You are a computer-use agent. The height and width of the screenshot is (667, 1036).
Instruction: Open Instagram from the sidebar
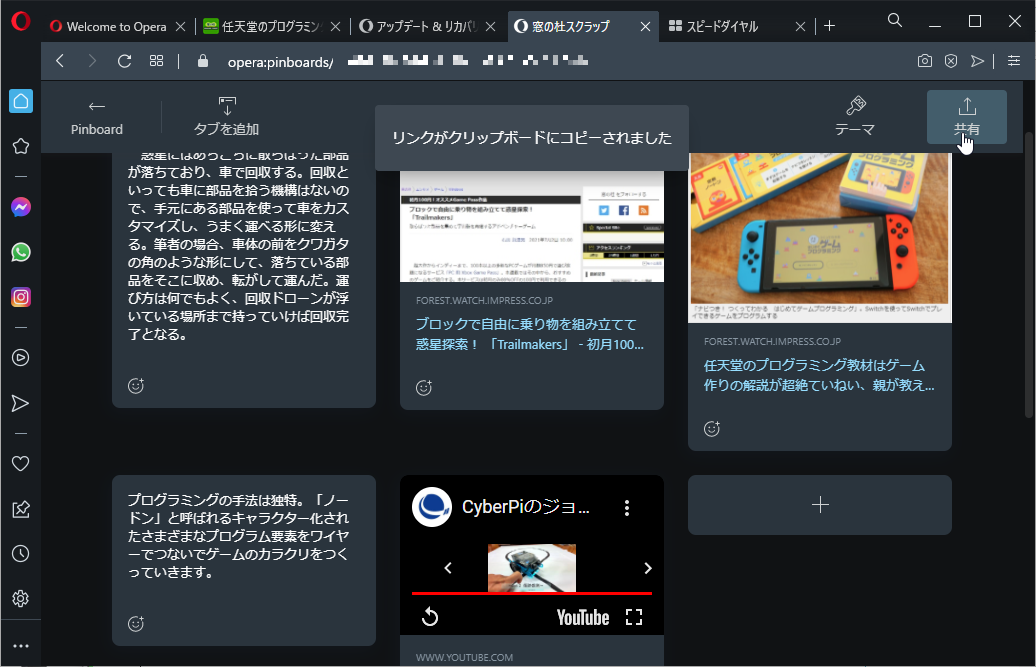point(20,297)
